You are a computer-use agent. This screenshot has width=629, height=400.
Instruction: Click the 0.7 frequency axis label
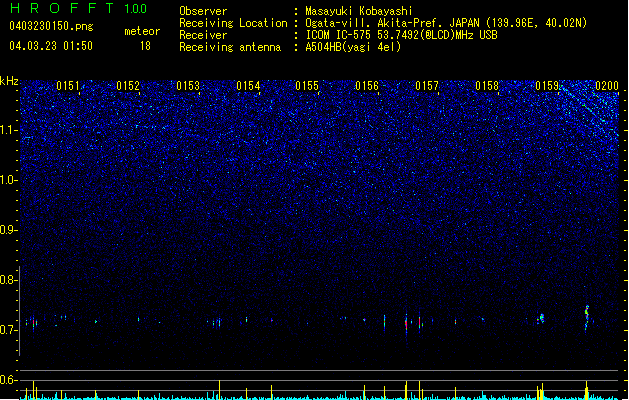[x=8, y=330]
